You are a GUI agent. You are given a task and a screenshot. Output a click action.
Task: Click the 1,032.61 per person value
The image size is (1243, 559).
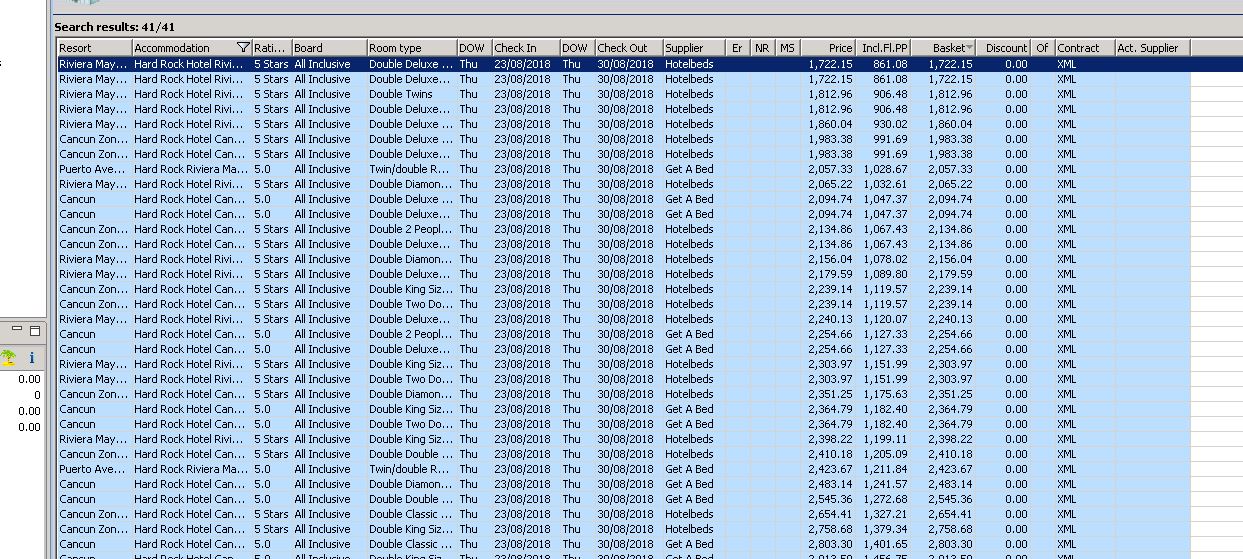point(885,184)
